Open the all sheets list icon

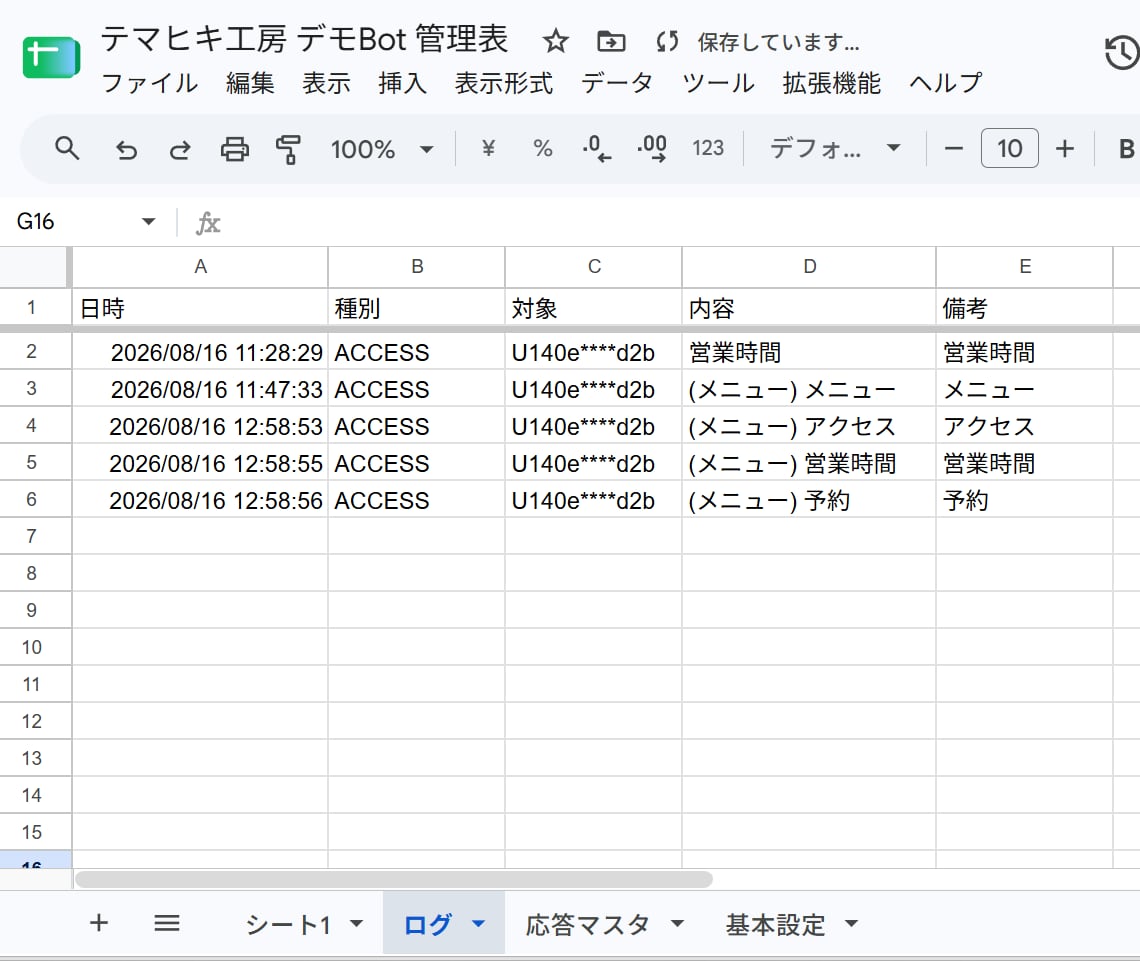[x=166, y=923]
